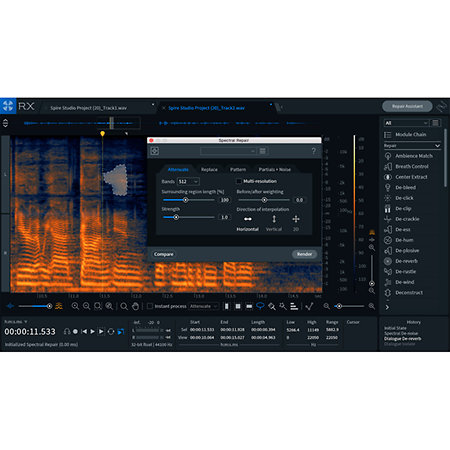Select the hand grab tool
The image size is (450, 450).
135,306
